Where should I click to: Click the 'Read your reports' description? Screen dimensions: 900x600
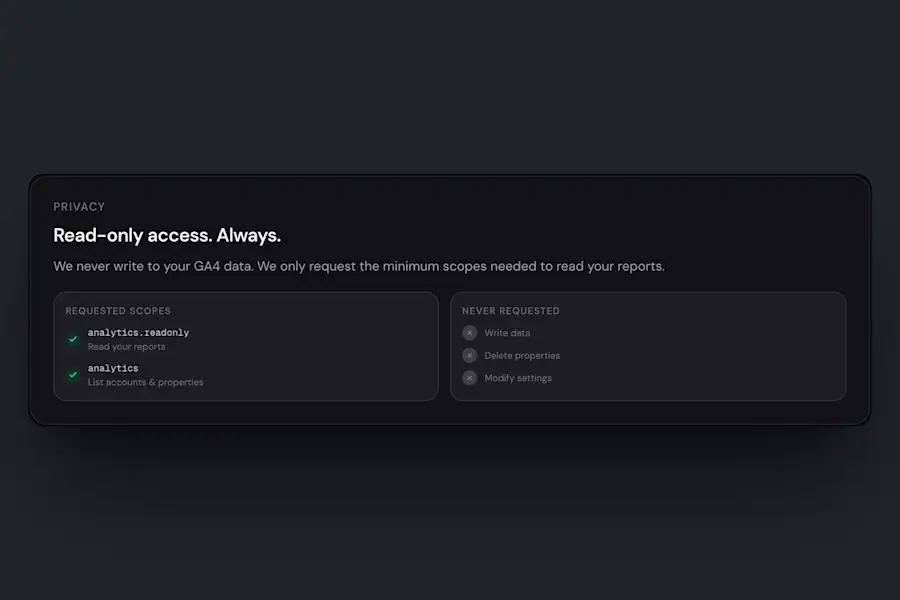pos(126,347)
